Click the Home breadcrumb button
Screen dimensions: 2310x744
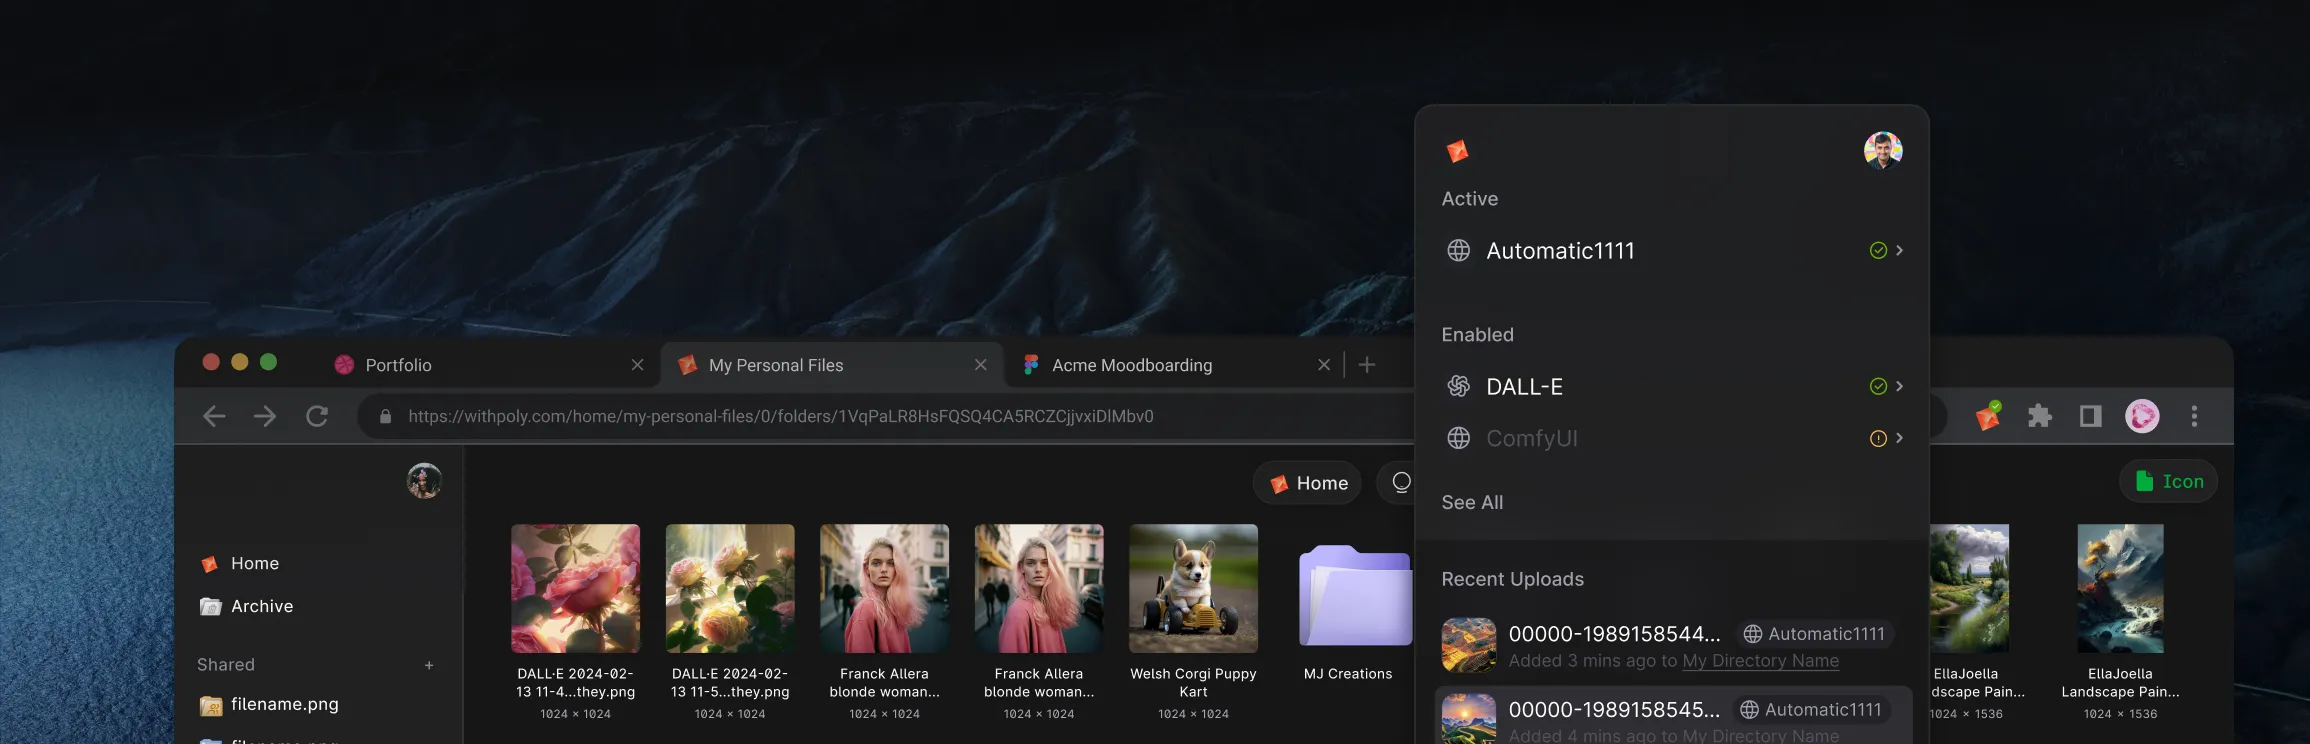[x=1307, y=483]
